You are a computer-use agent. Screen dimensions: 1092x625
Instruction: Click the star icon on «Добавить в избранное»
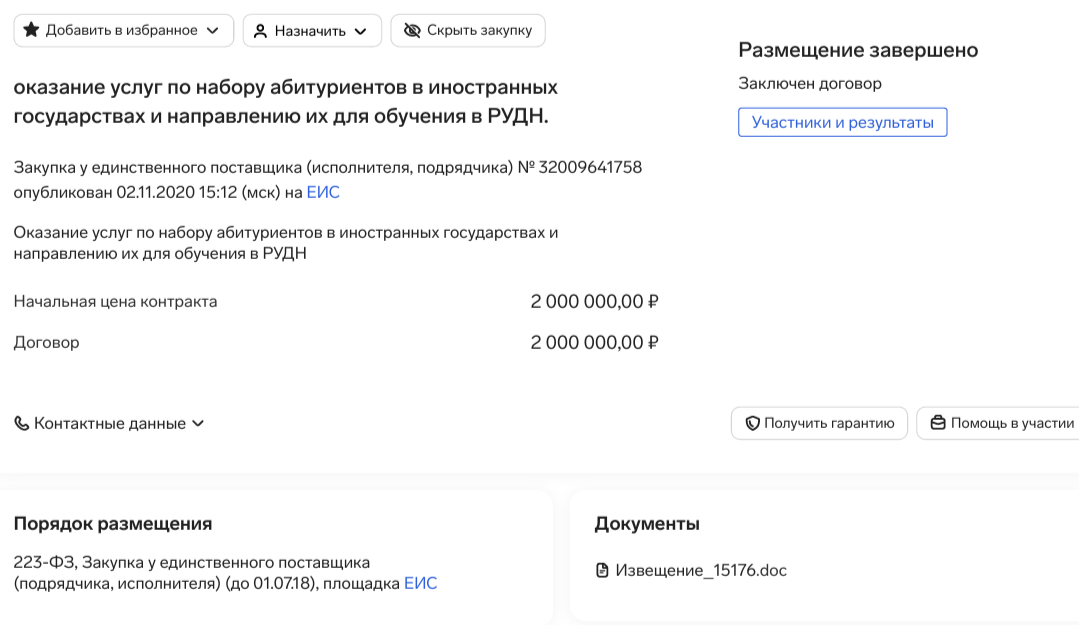[33, 30]
